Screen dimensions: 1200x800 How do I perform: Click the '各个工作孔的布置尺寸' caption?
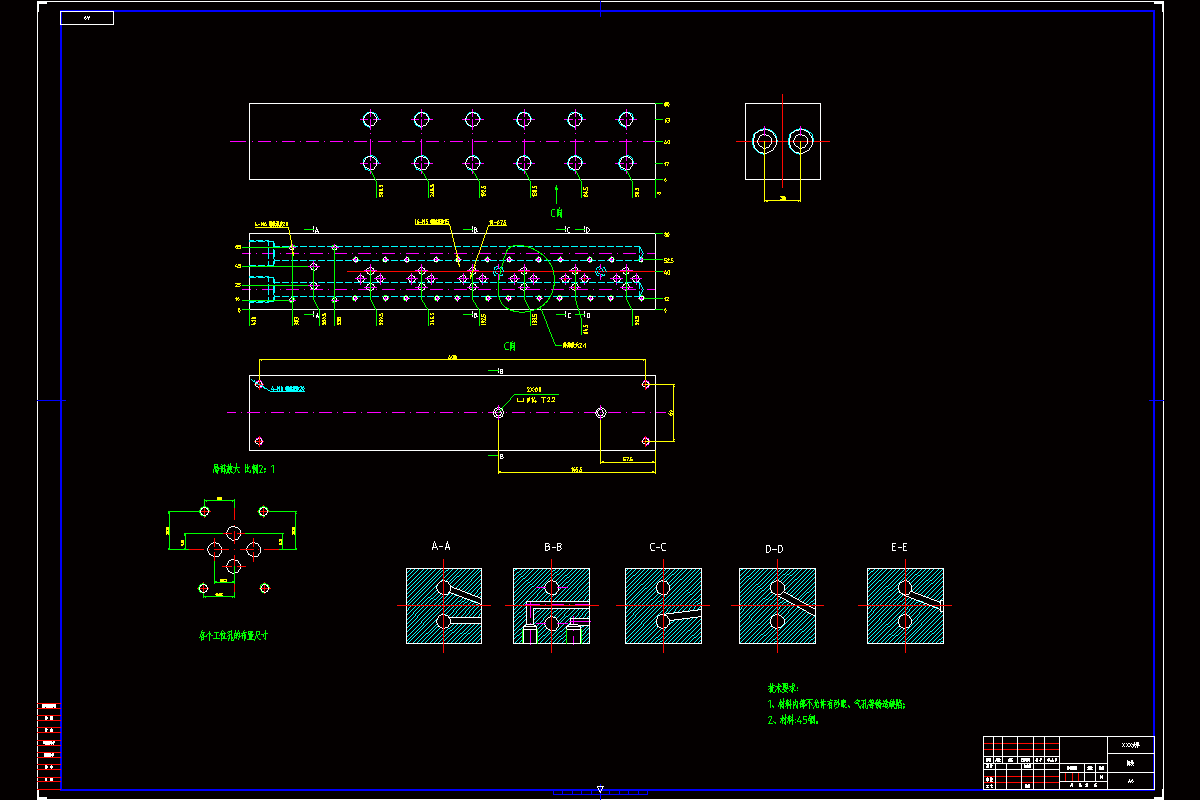(233, 635)
